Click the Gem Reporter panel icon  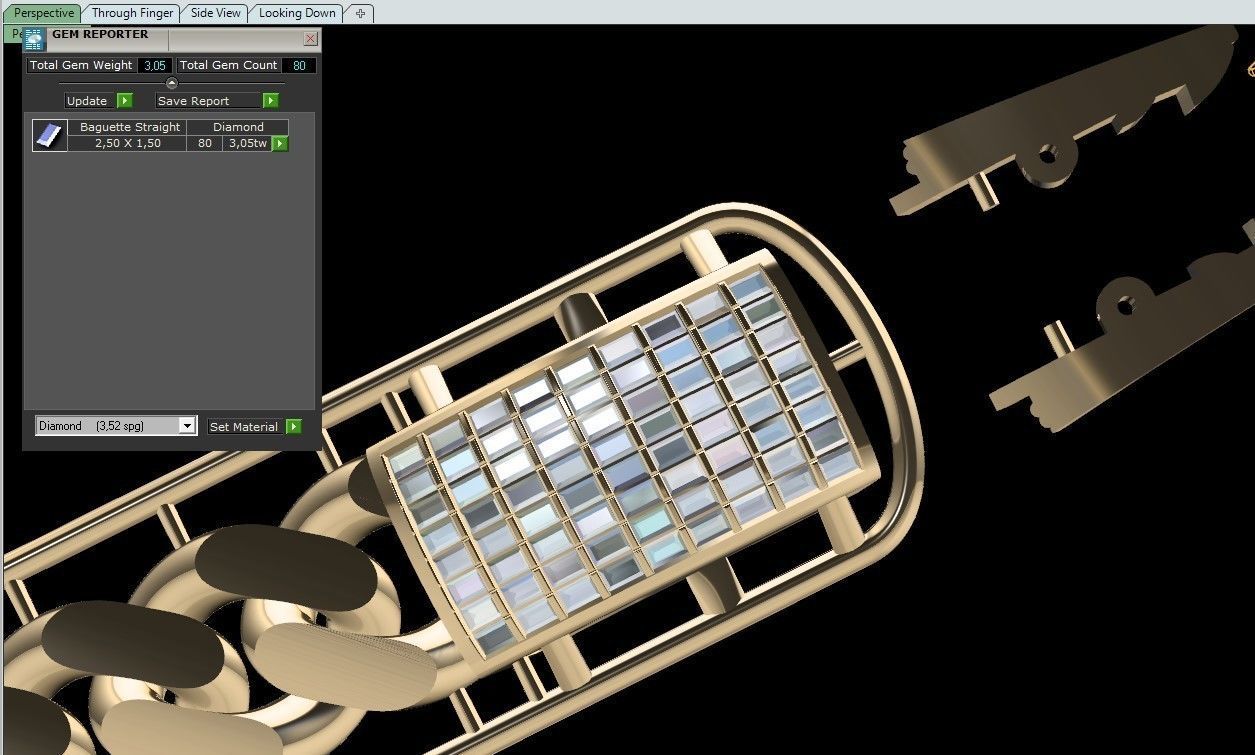point(35,40)
